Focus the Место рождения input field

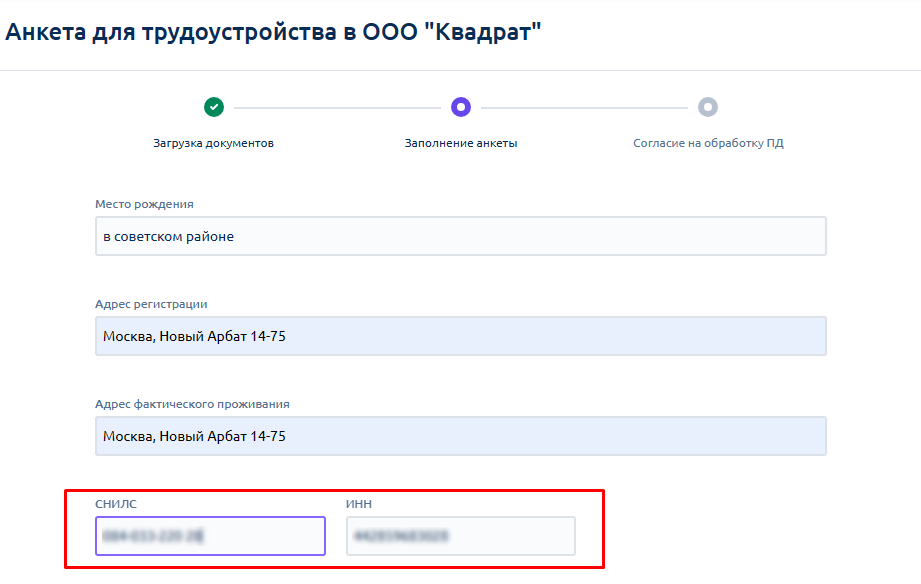pos(460,236)
